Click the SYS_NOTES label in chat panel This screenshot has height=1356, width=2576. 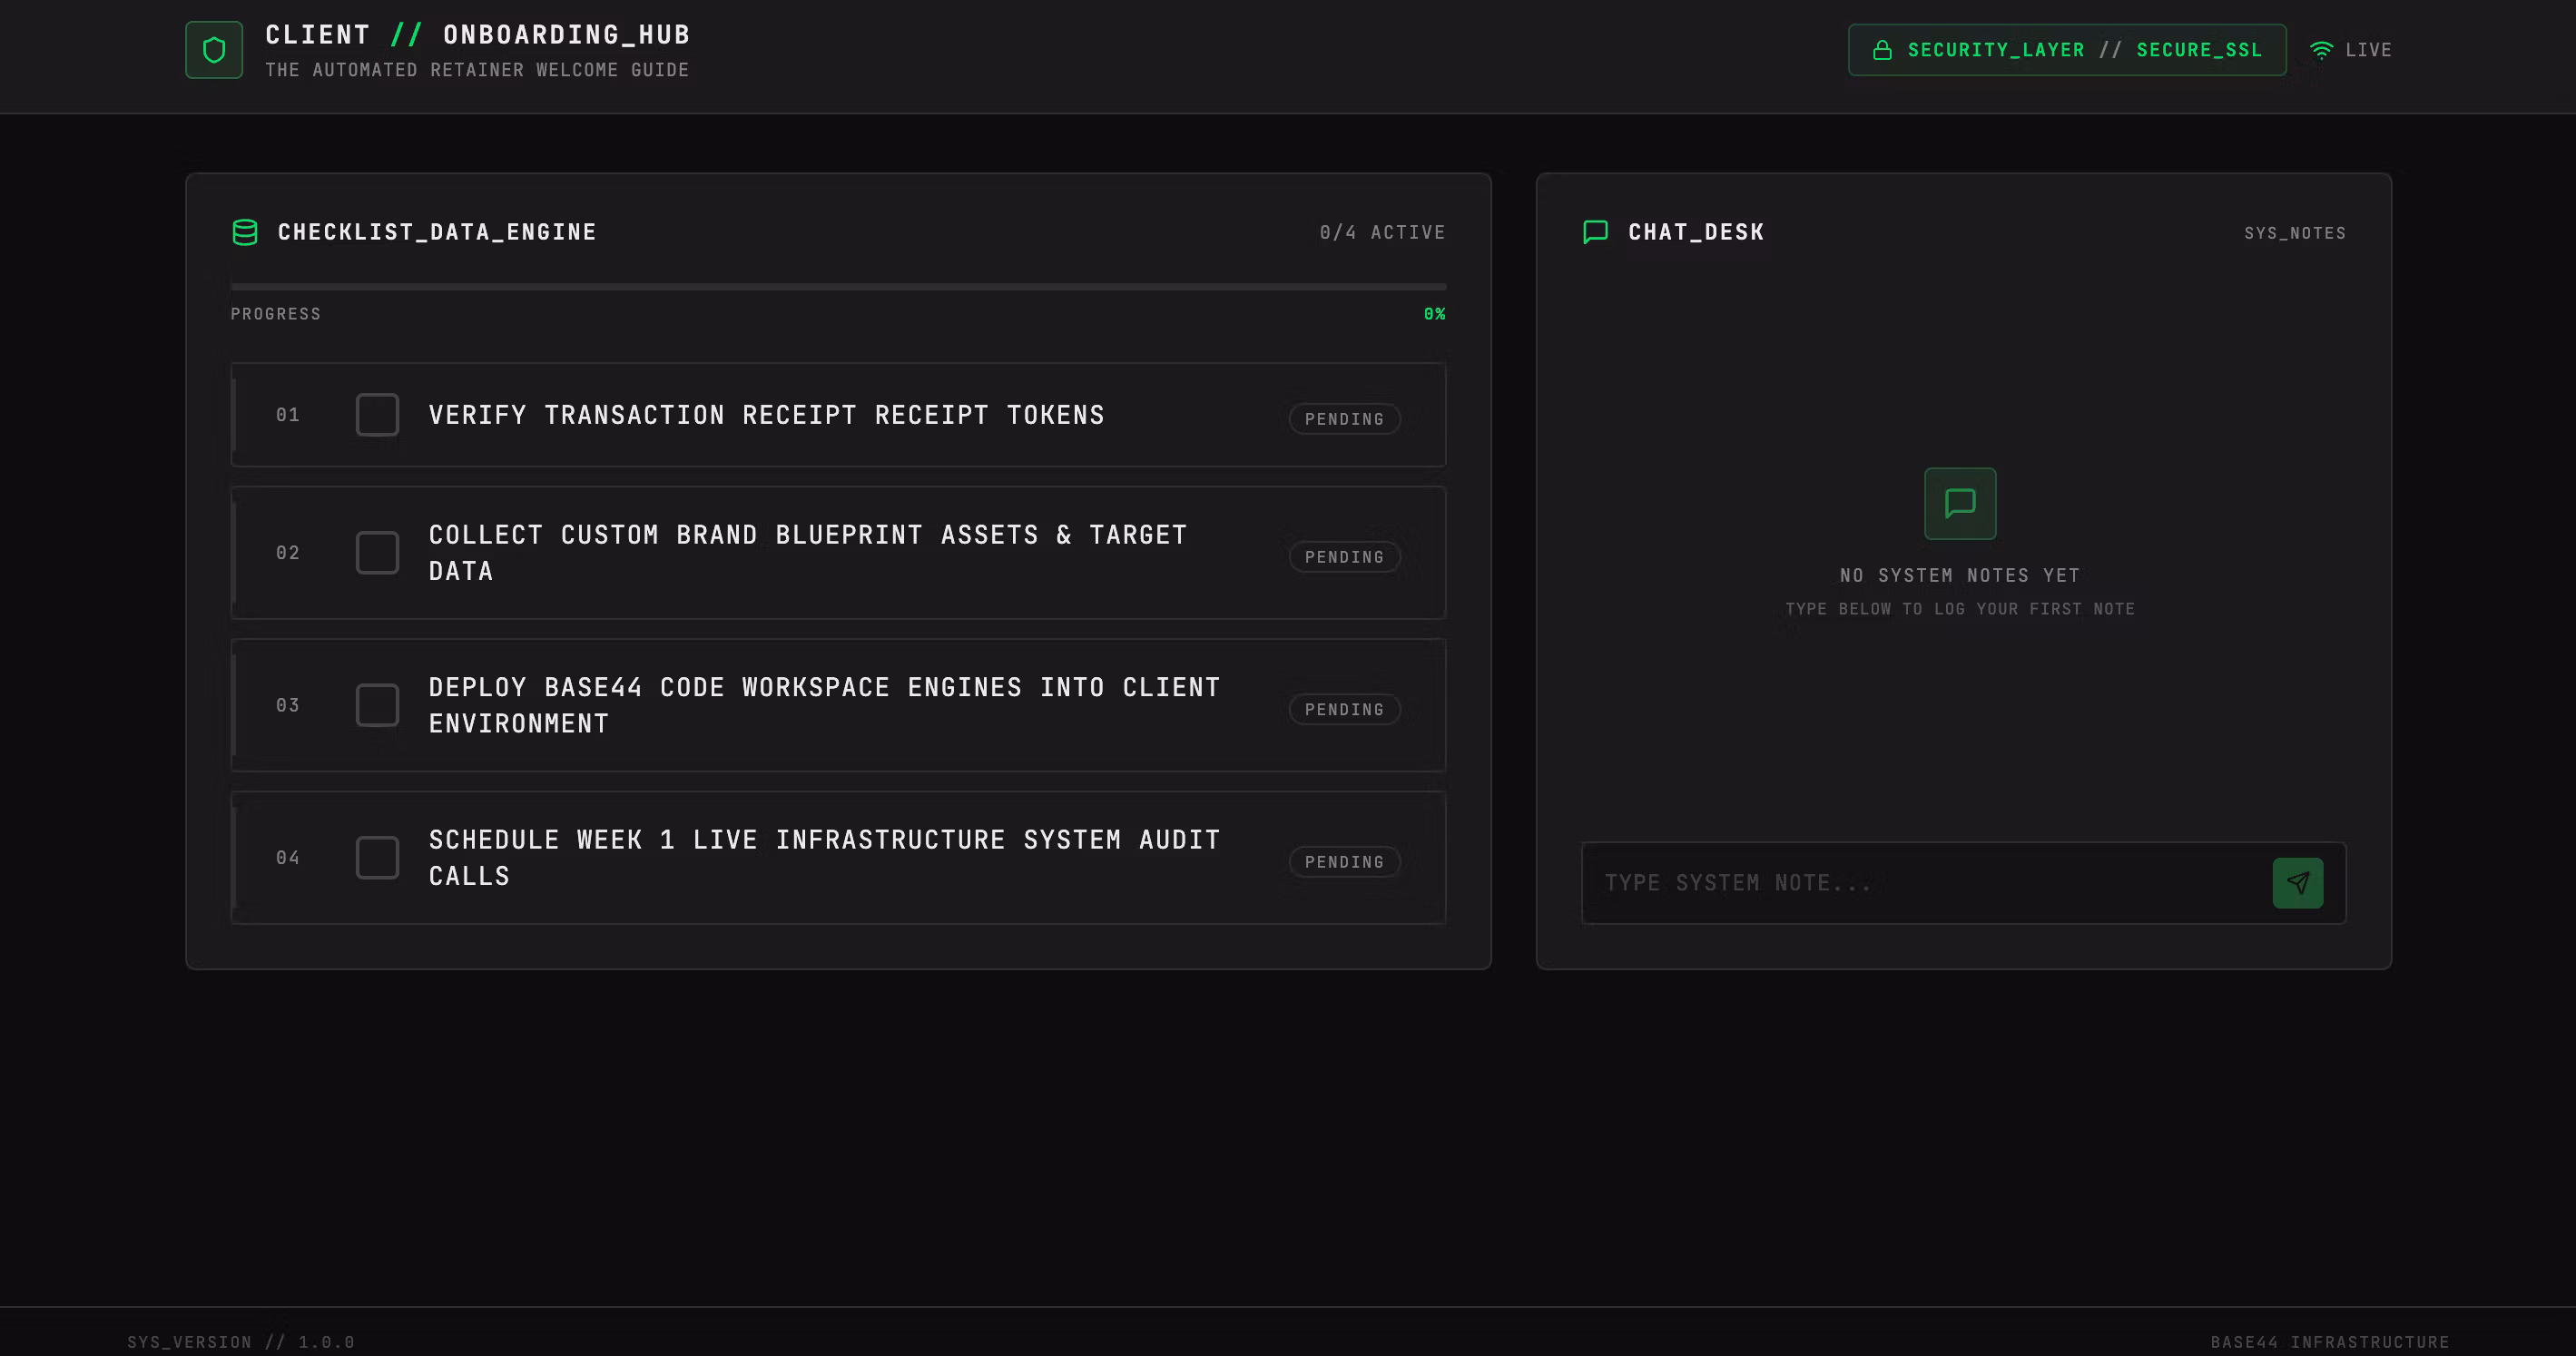point(2295,233)
